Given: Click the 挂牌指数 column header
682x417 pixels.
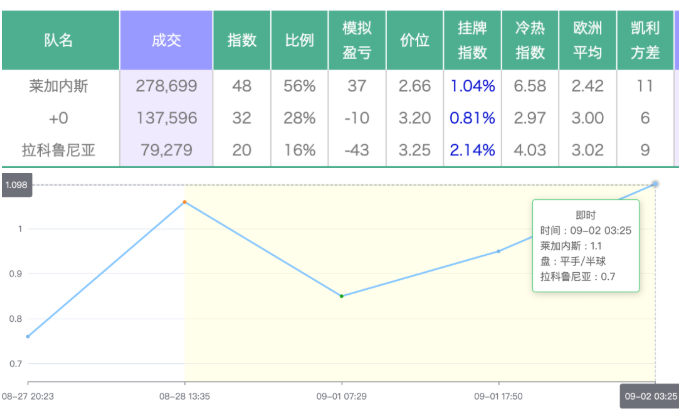Looking at the screenshot, I should [x=472, y=40].
